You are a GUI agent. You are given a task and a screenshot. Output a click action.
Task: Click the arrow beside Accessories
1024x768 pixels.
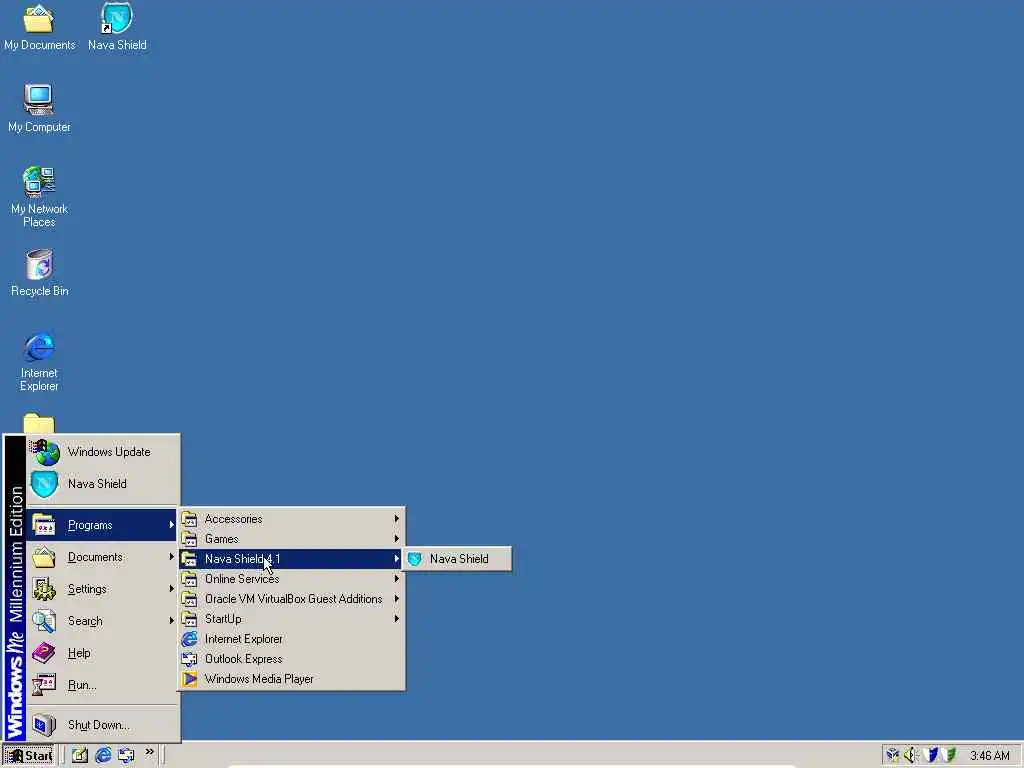396,519
